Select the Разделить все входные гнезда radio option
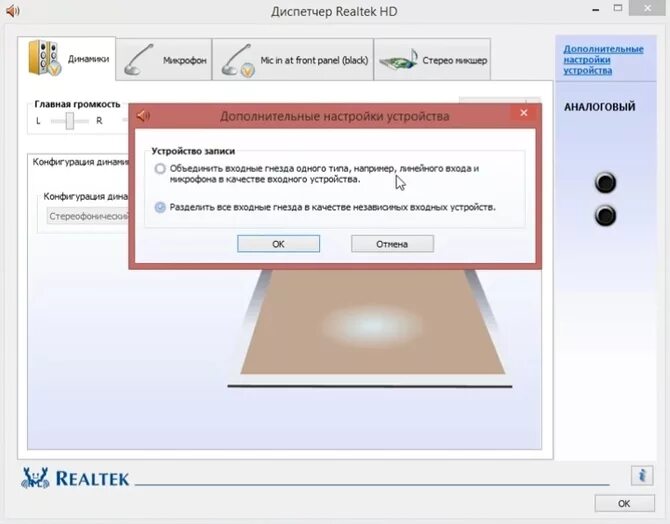 click(160, 207)
